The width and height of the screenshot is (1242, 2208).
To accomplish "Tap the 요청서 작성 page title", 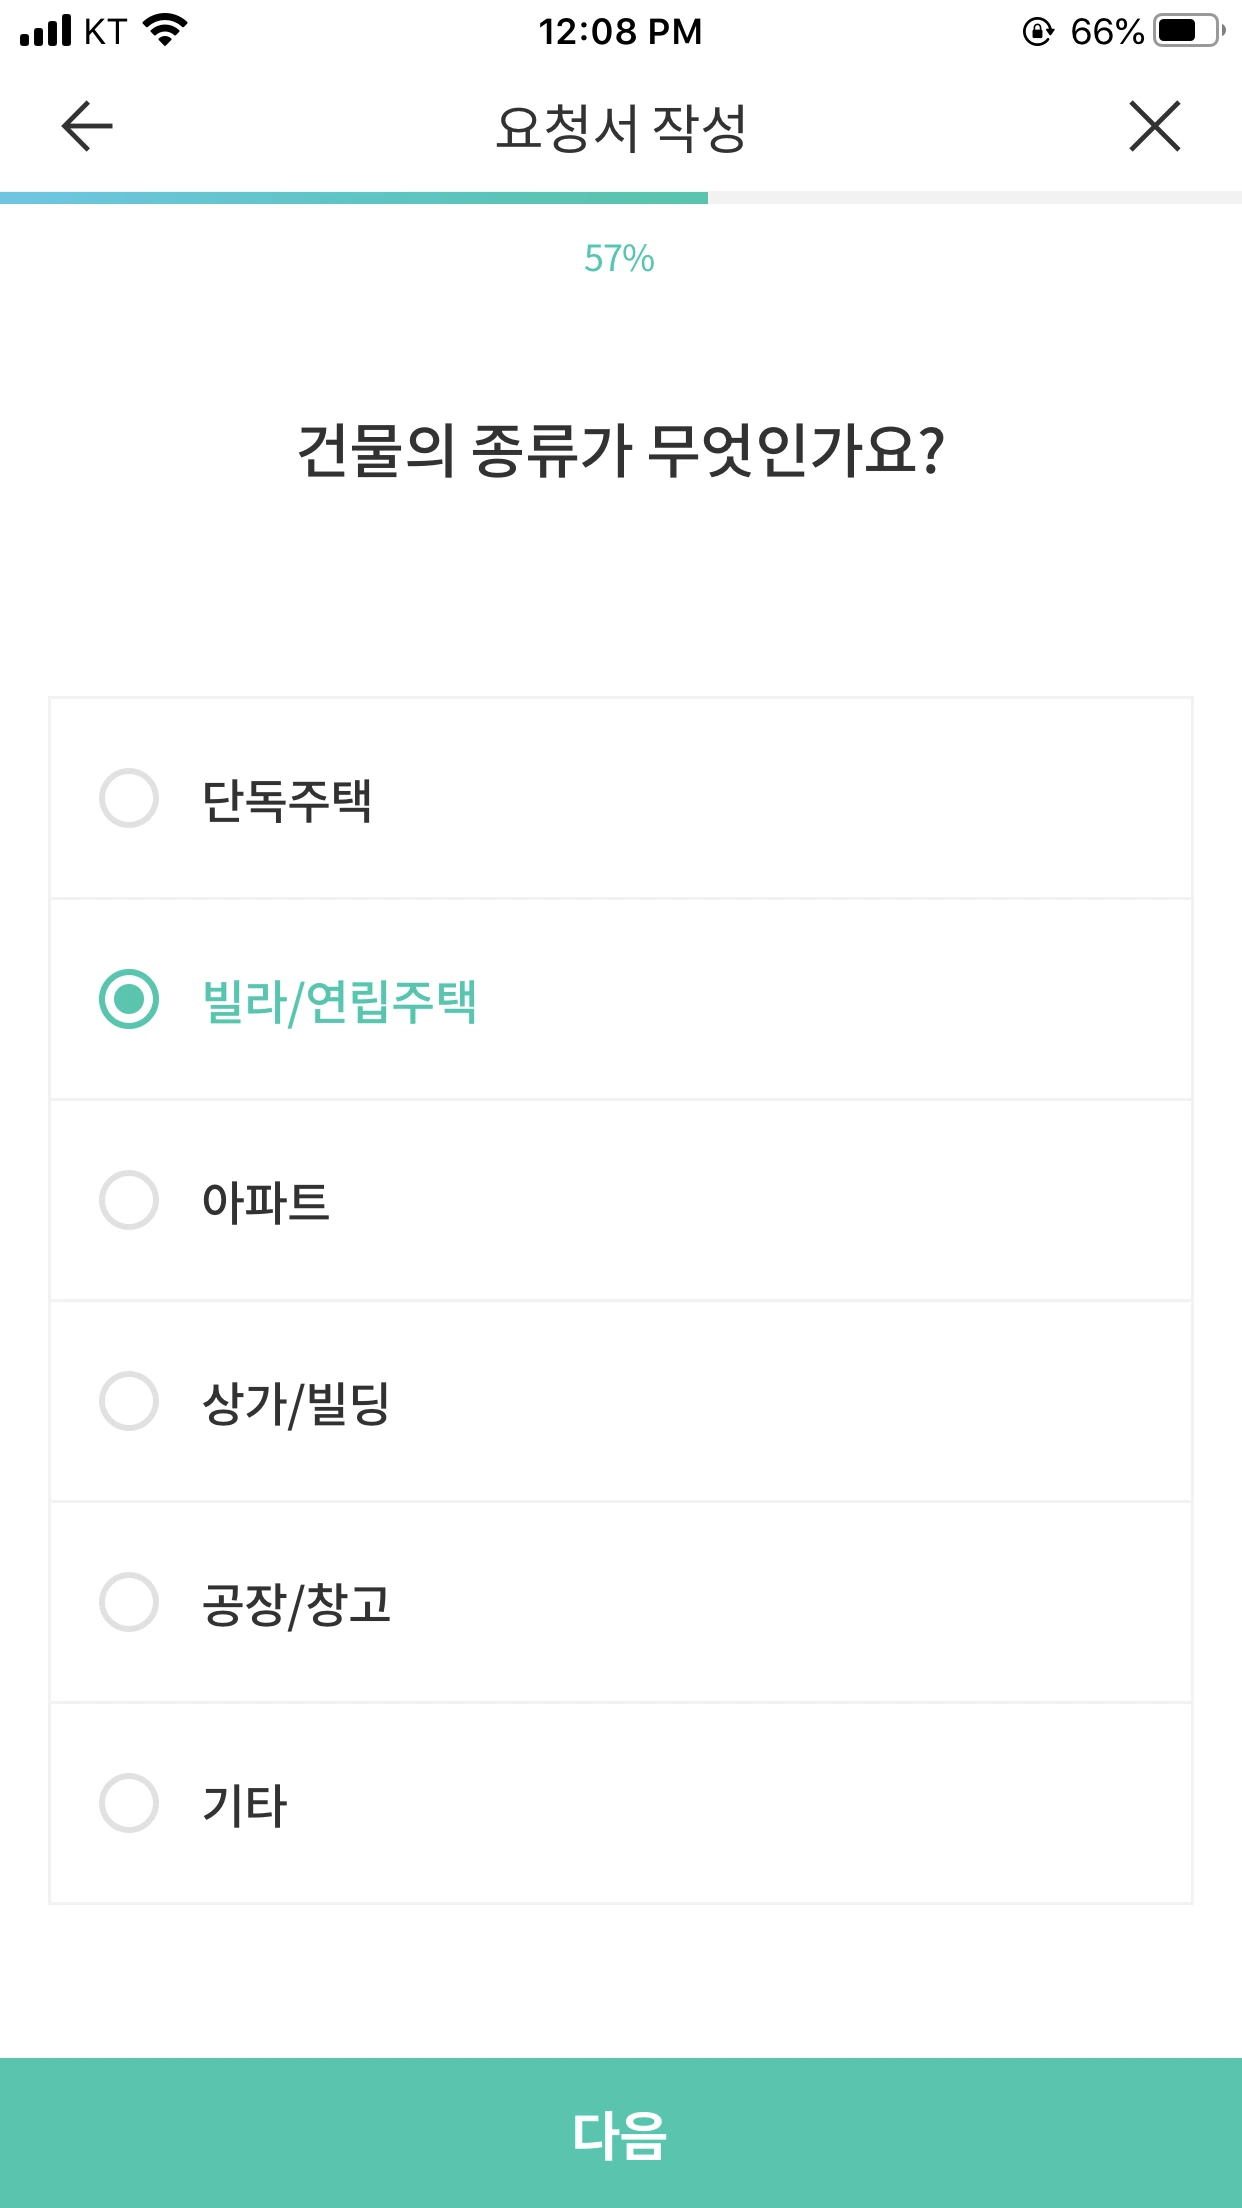I will [x=621, y=128].
